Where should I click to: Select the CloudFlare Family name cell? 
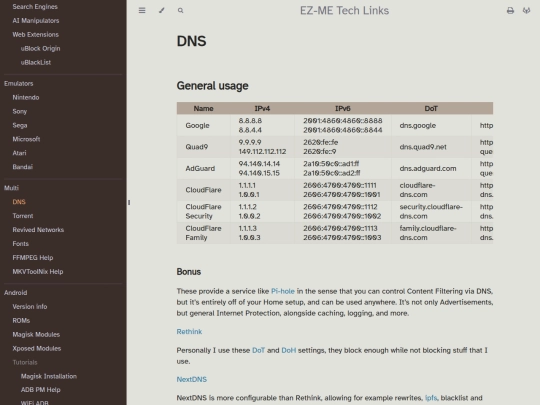coord(204,233)
